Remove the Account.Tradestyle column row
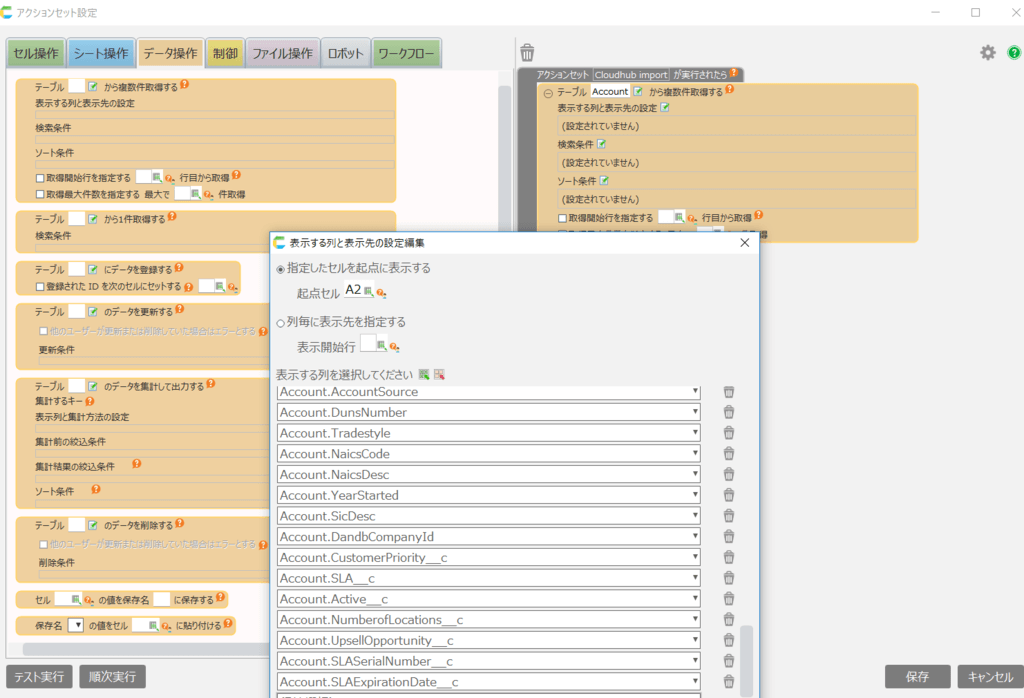The height and width of the screenshot is (698, 1024). tap(729, 433)
